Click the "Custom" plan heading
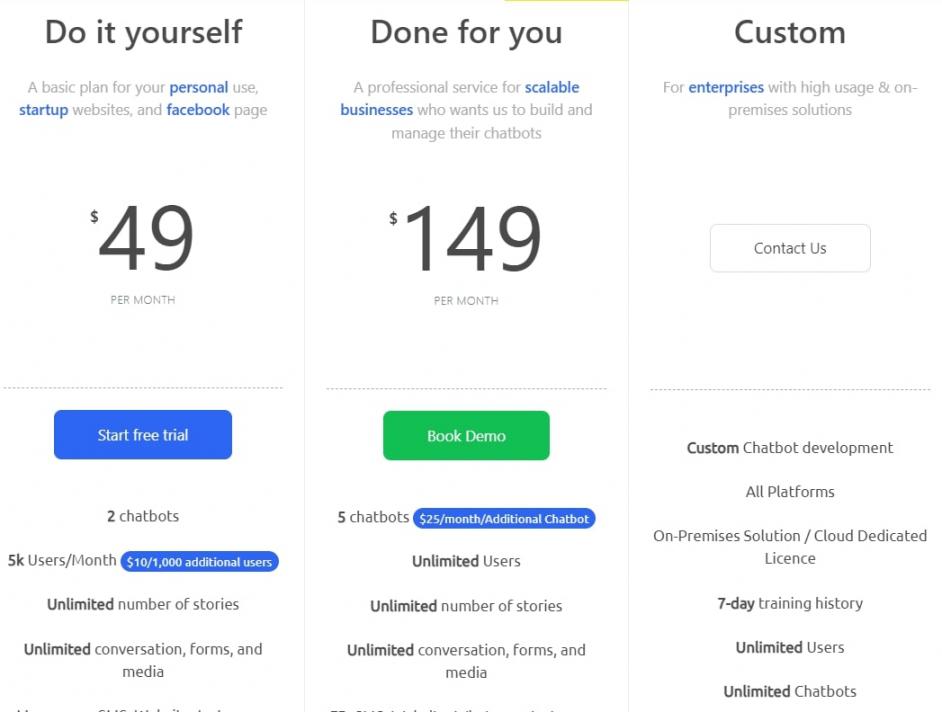Viewport: 942px width, 712px height. (x=790, y=32)
